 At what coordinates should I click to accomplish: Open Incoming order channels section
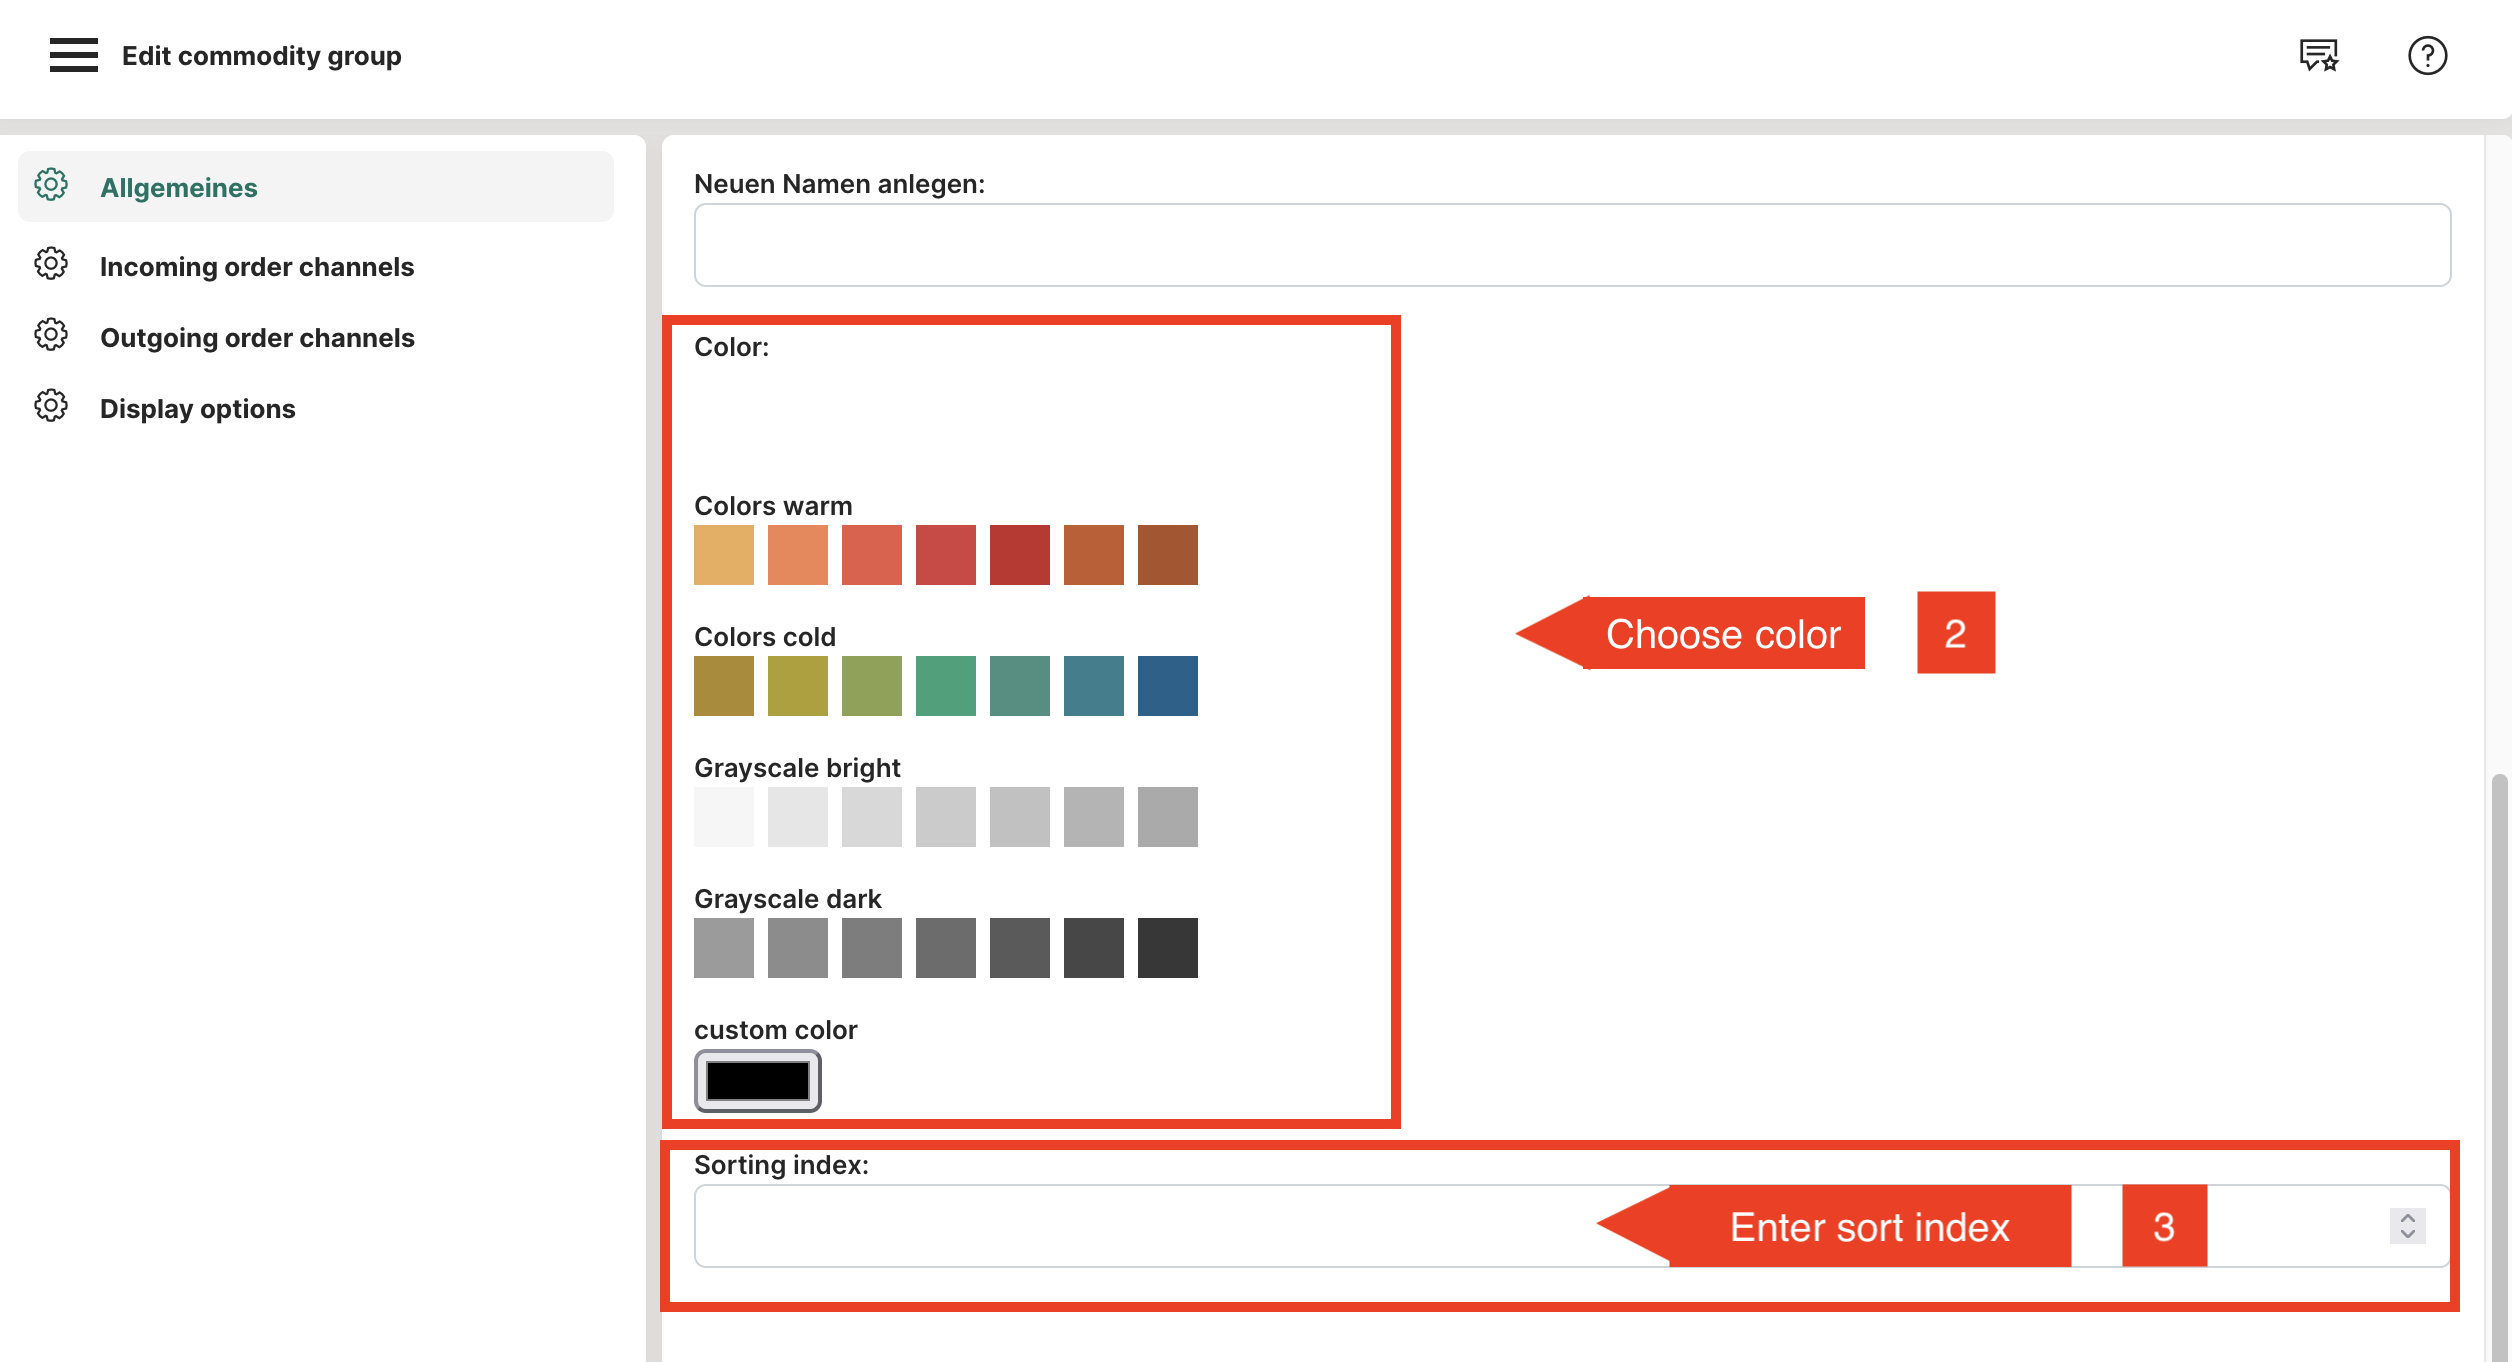tap(257, 267)
